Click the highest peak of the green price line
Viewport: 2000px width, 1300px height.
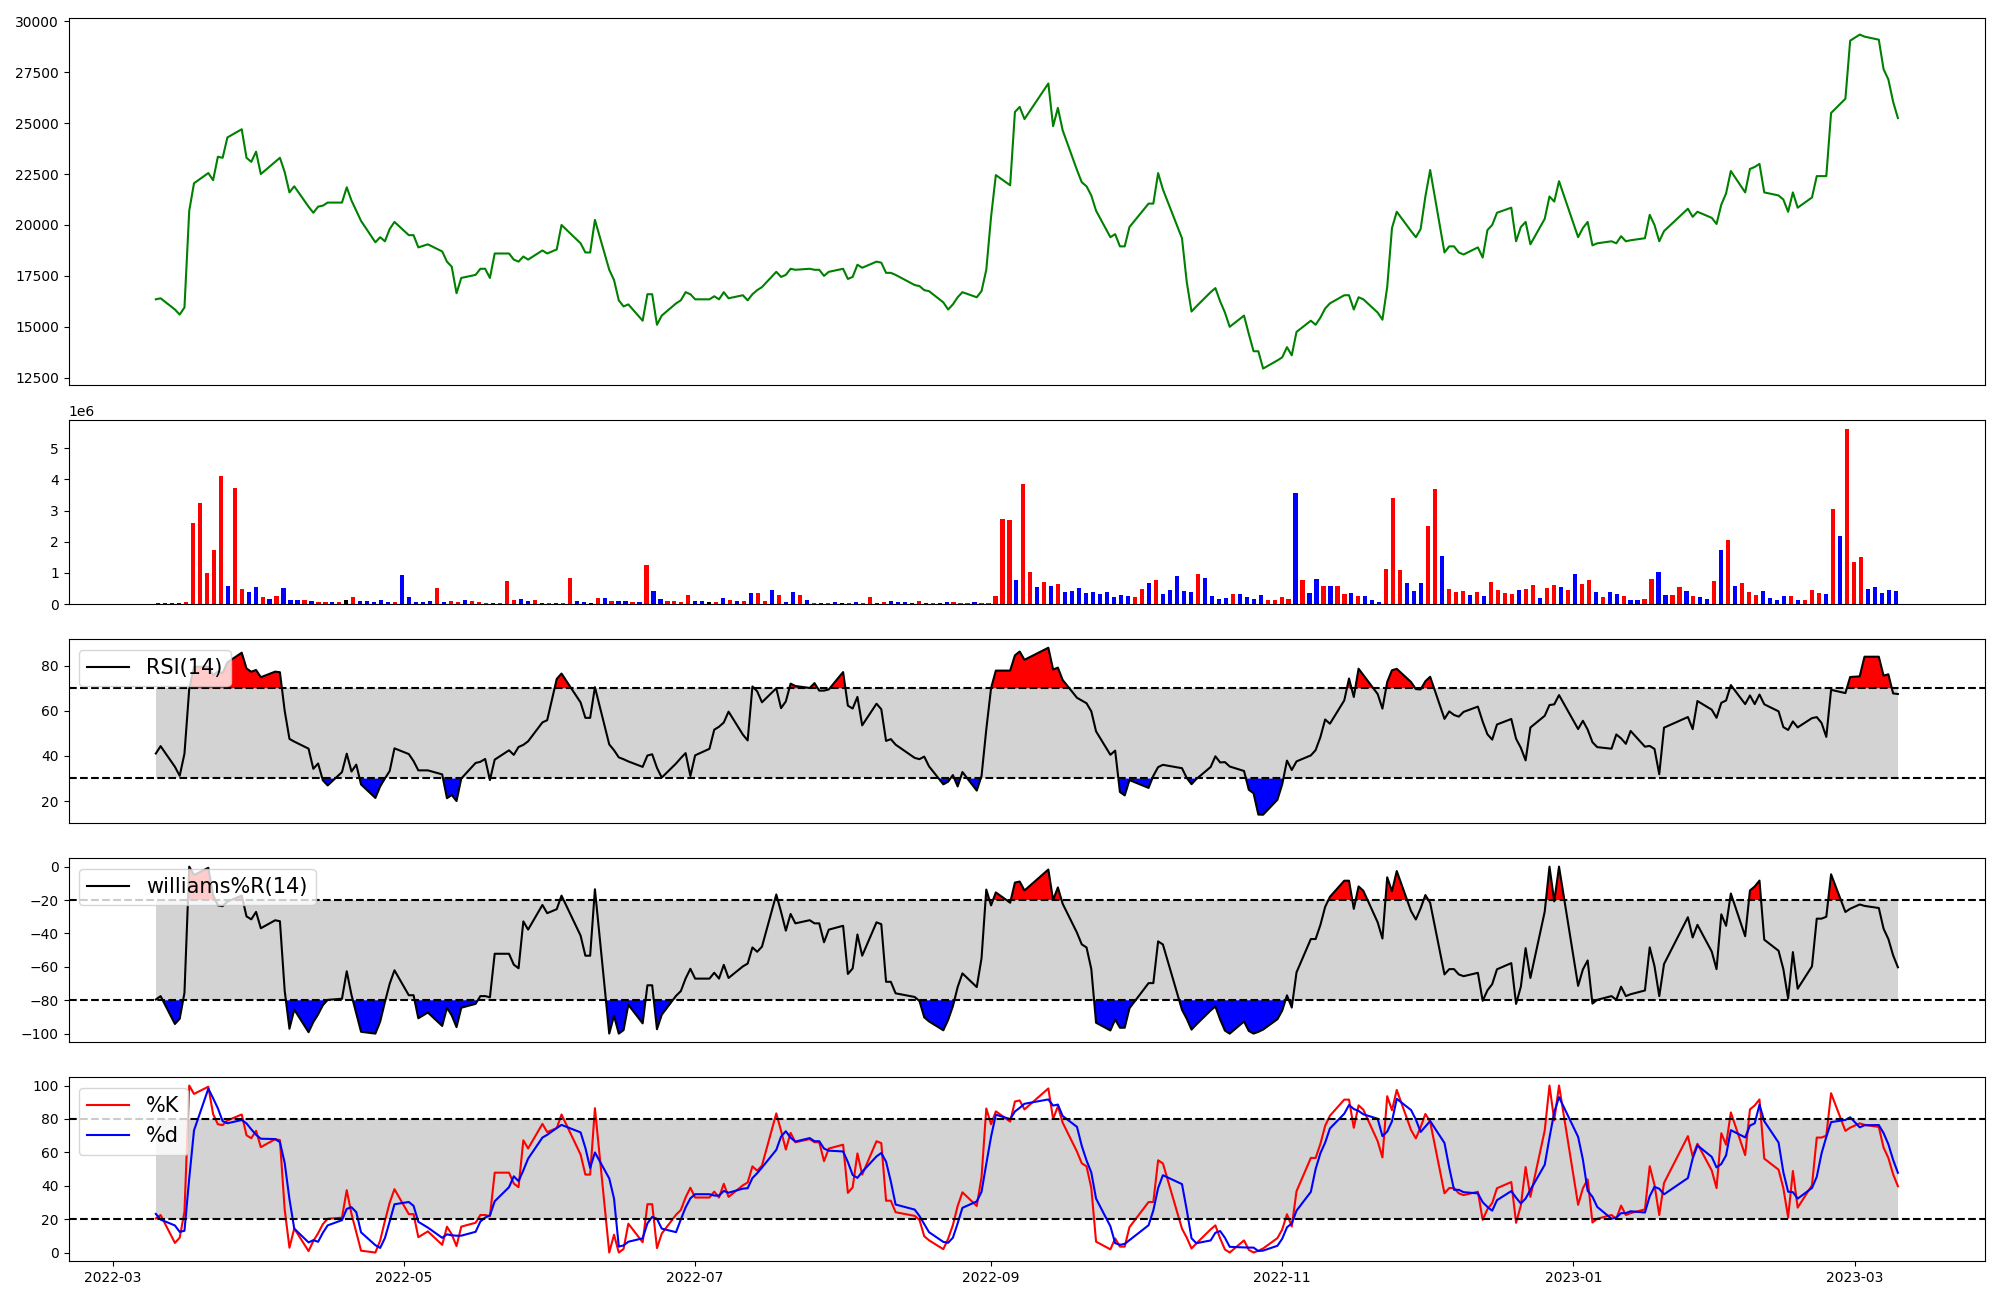[x=1860, y=35]
